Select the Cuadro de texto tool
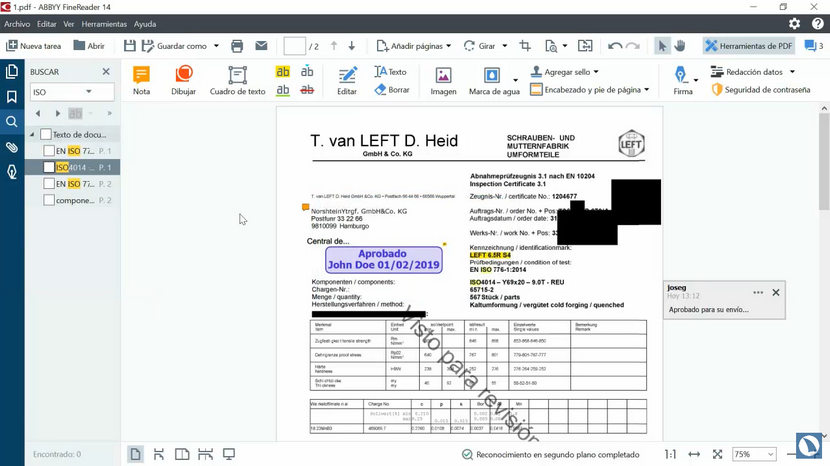Image resolution: width=830 pixels, height=466 pixels. point(237,80)
